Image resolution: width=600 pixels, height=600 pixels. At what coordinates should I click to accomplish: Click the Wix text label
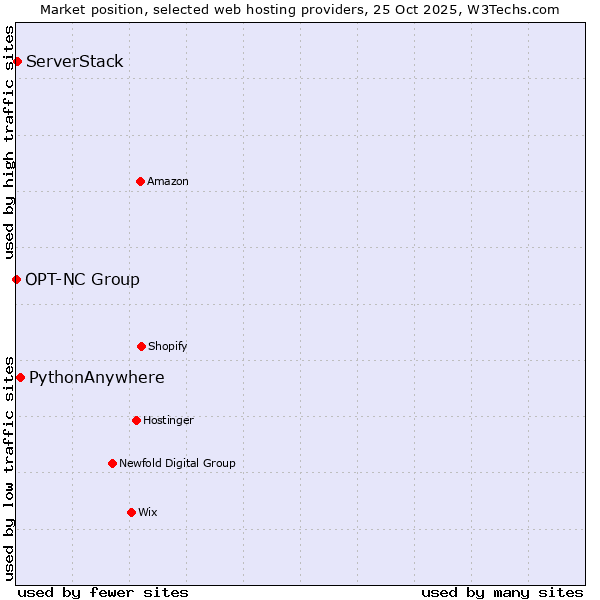coord(148,513)
